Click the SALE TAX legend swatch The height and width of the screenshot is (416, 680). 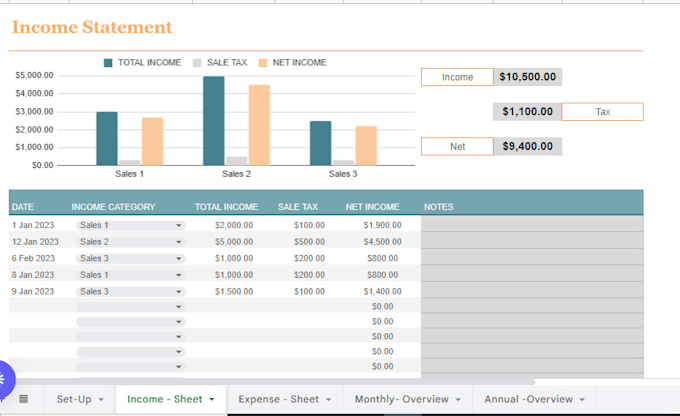(197, 63)
